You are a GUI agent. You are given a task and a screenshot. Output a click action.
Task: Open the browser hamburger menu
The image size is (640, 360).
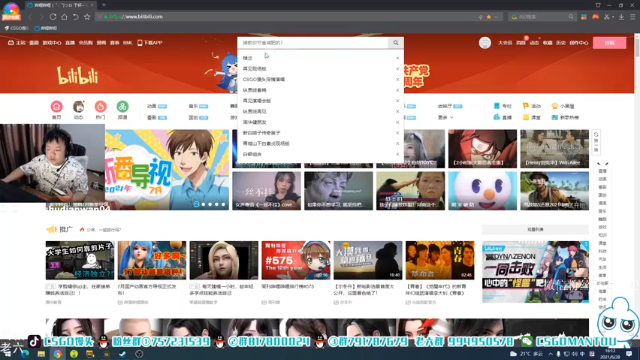point(632,17)
